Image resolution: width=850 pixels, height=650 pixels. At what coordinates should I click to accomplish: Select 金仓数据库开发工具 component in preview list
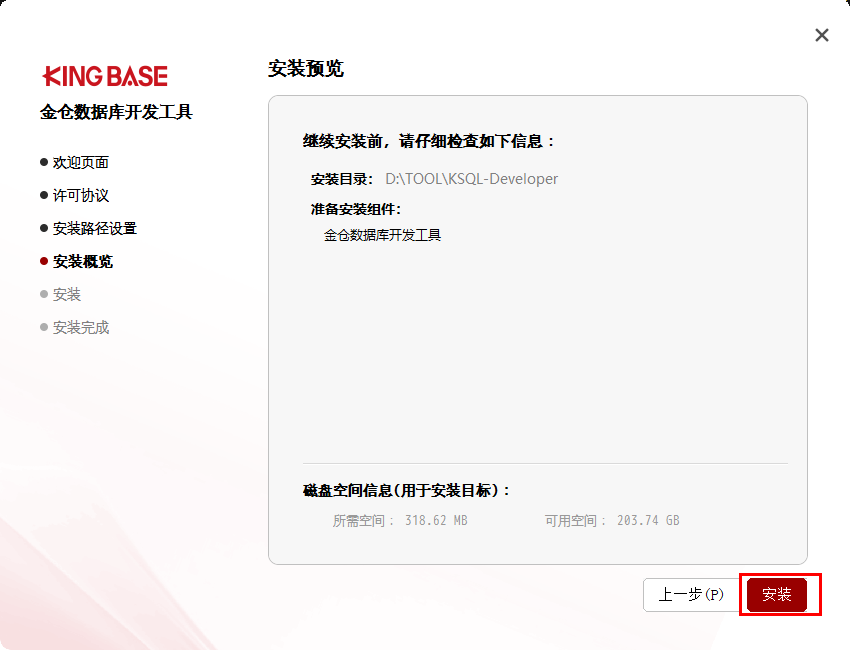[382, 235]
